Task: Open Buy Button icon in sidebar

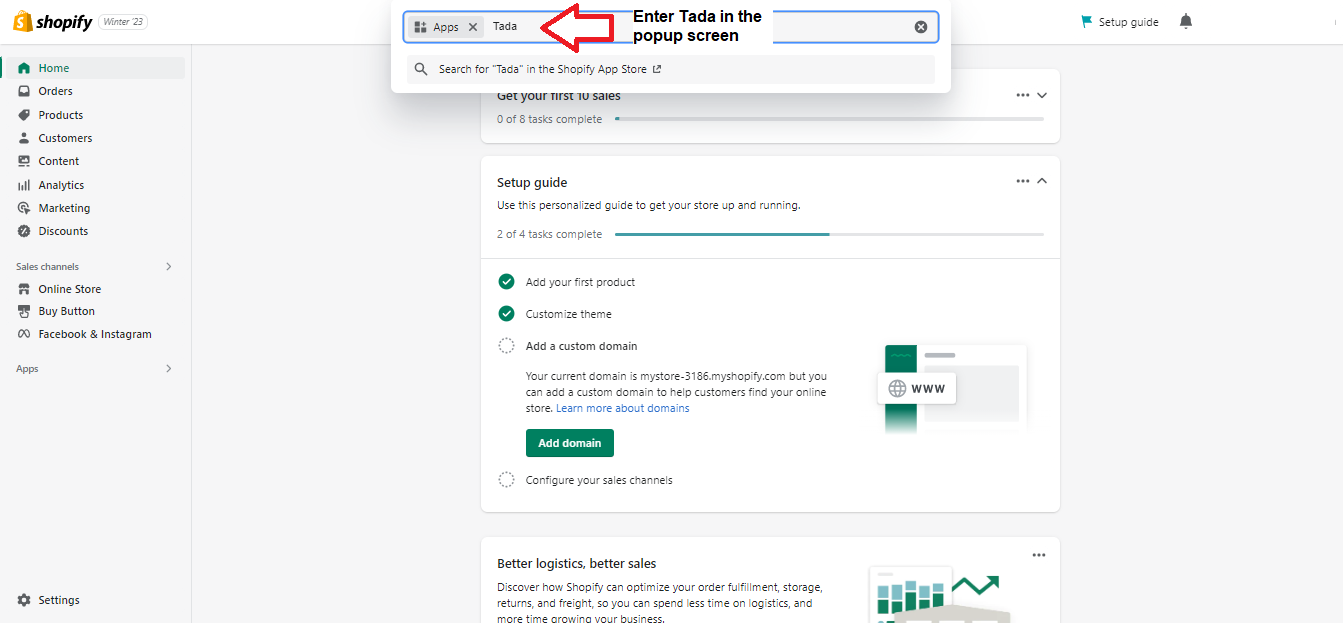Action: click(24, 311)
